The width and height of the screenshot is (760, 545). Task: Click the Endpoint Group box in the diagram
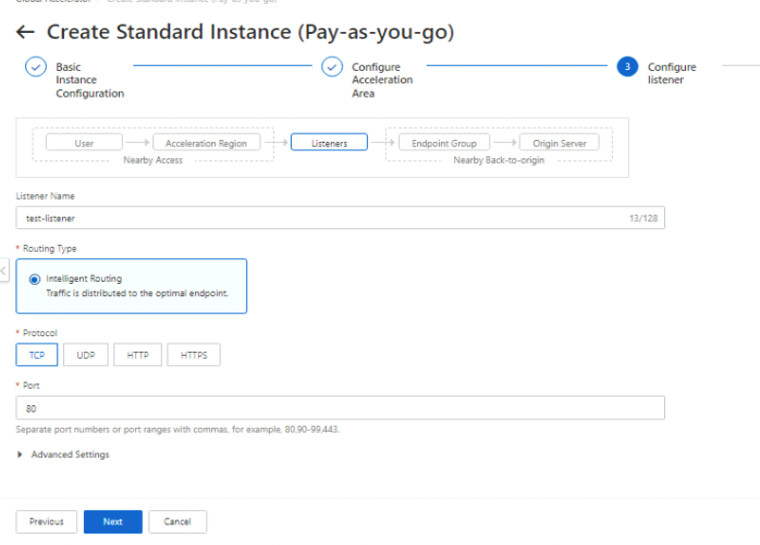pos(444,143)
